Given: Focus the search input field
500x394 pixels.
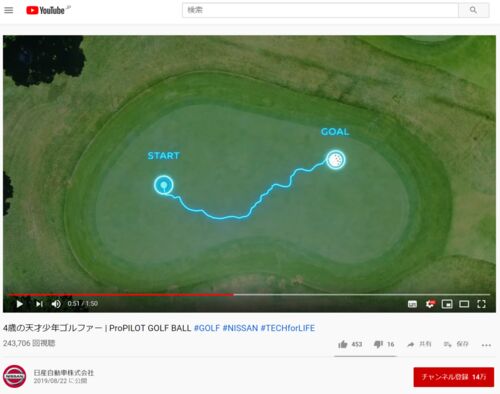Looking at the screenshot, I should [x=320, y=10].
